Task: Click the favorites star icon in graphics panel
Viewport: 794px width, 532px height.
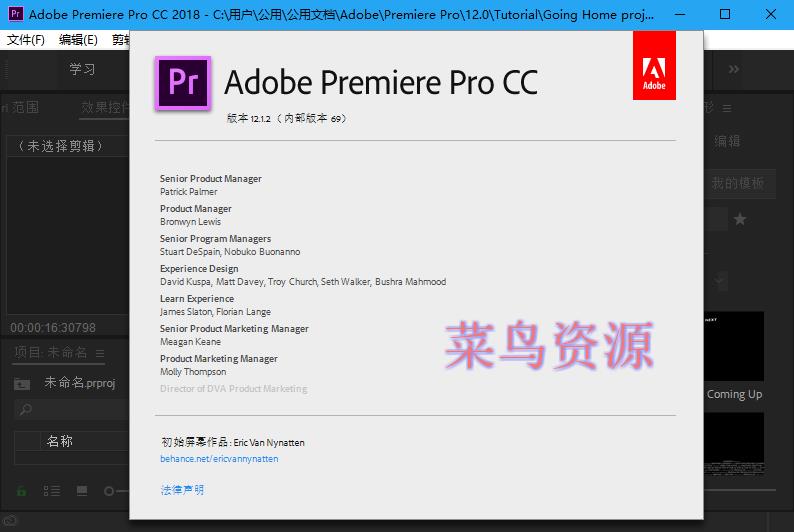Action: (740, 219)
